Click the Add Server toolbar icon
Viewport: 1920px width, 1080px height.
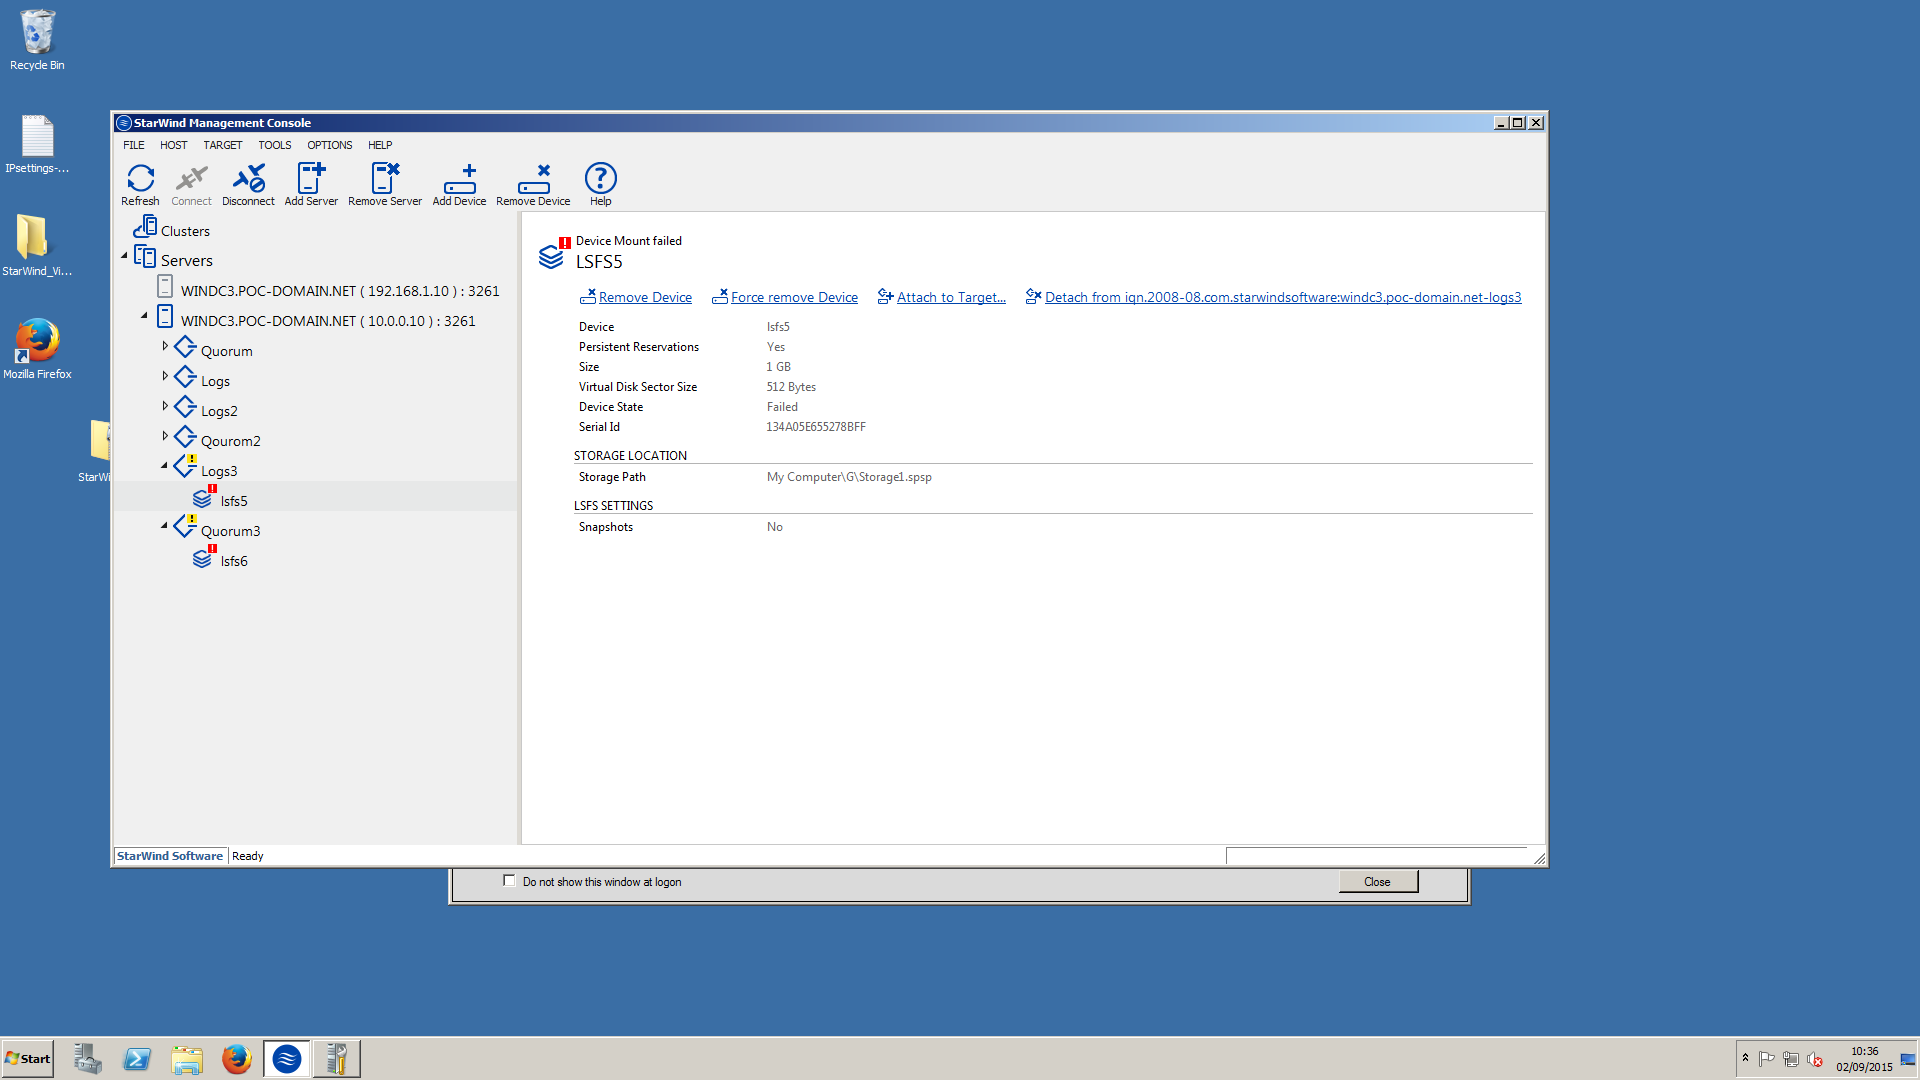pos(311,184)
